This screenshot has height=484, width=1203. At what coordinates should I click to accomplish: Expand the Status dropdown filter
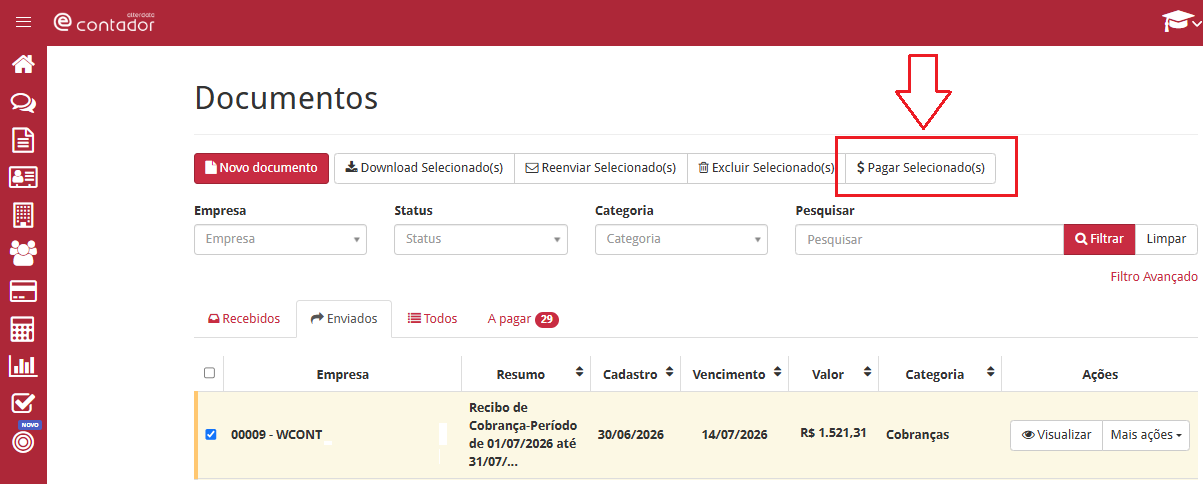coord(481,239)
